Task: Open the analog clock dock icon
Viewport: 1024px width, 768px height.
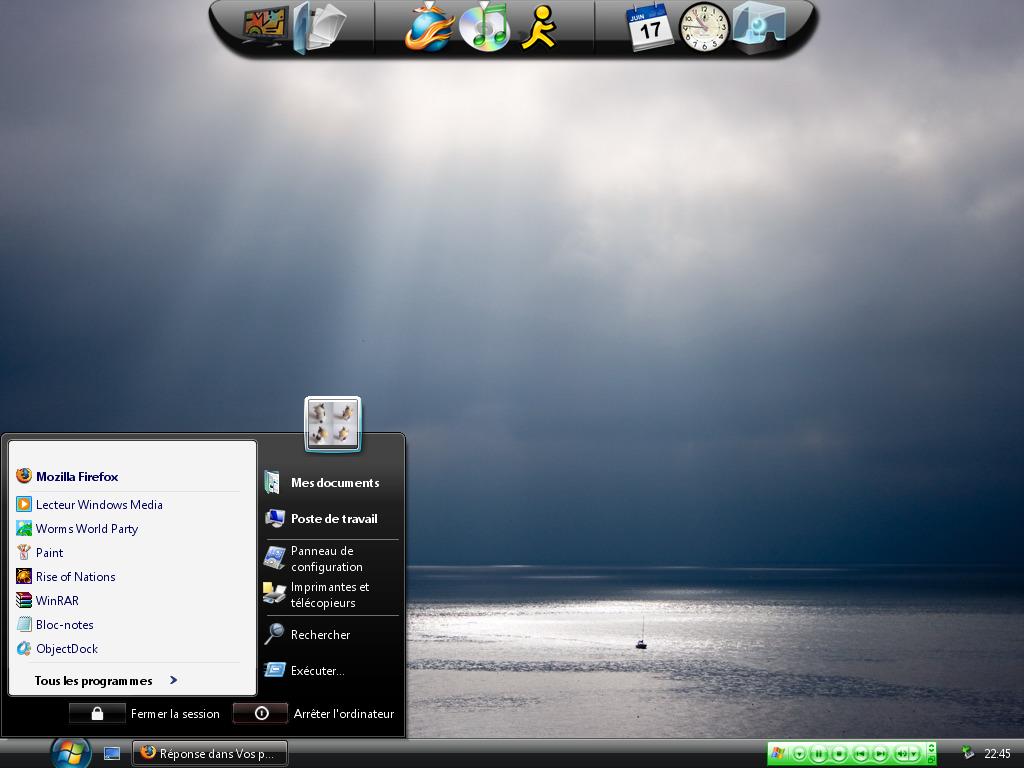Action: [704, 27]
